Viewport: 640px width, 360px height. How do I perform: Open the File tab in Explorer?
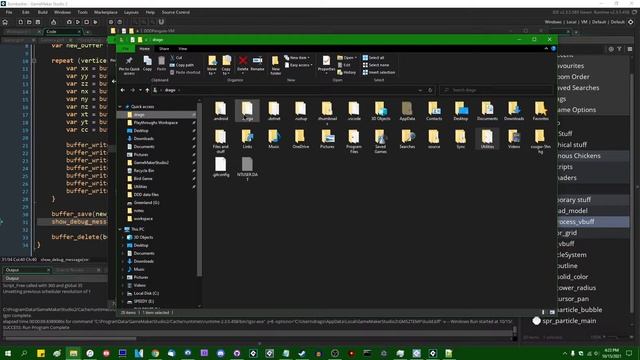pos(126,49)
